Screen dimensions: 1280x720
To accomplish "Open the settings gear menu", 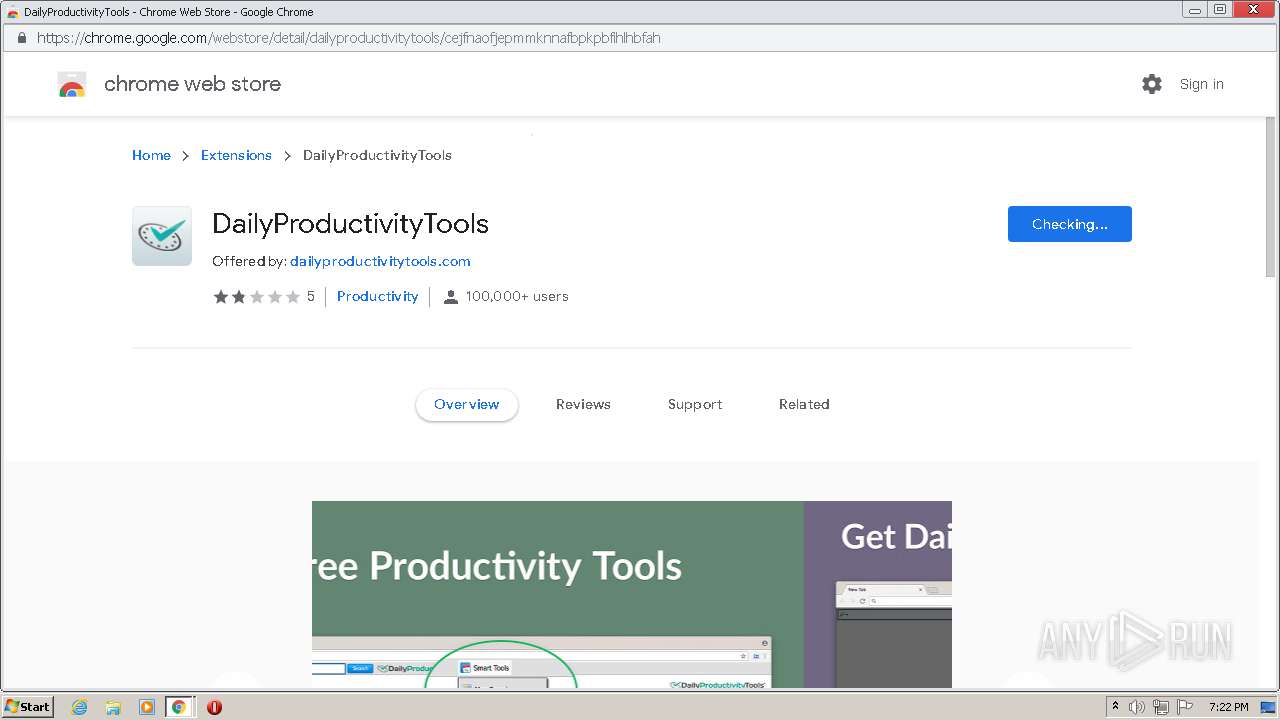I will 1152,84.
